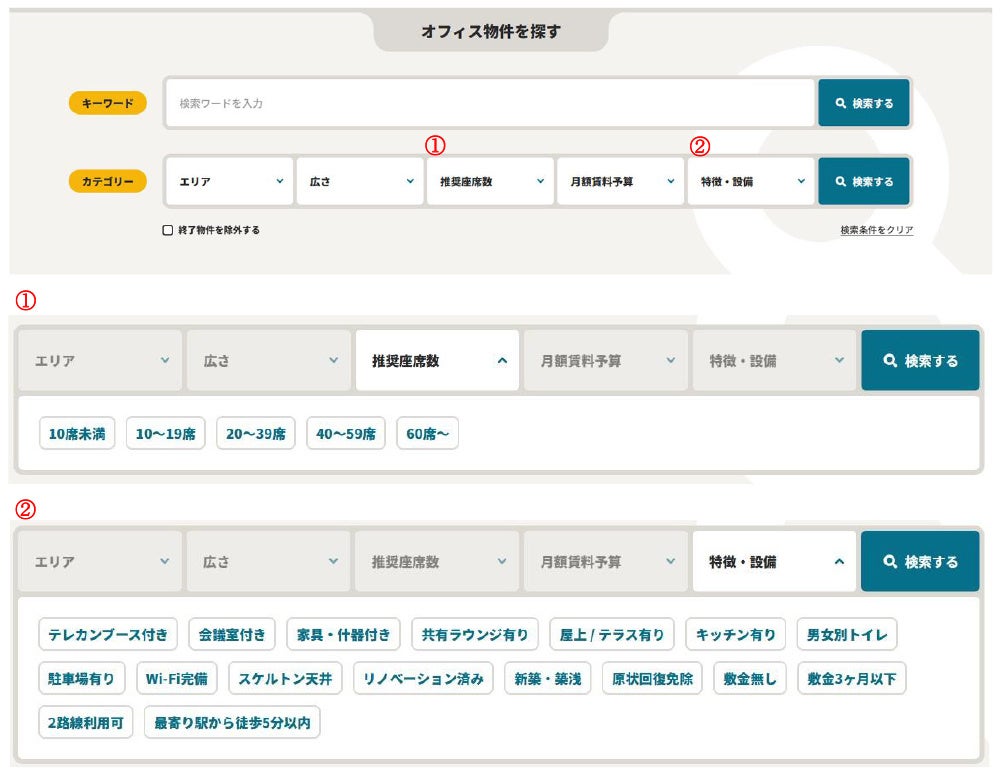Click 検索する button in the カテゴリー labeled row

tap(864, 182)
